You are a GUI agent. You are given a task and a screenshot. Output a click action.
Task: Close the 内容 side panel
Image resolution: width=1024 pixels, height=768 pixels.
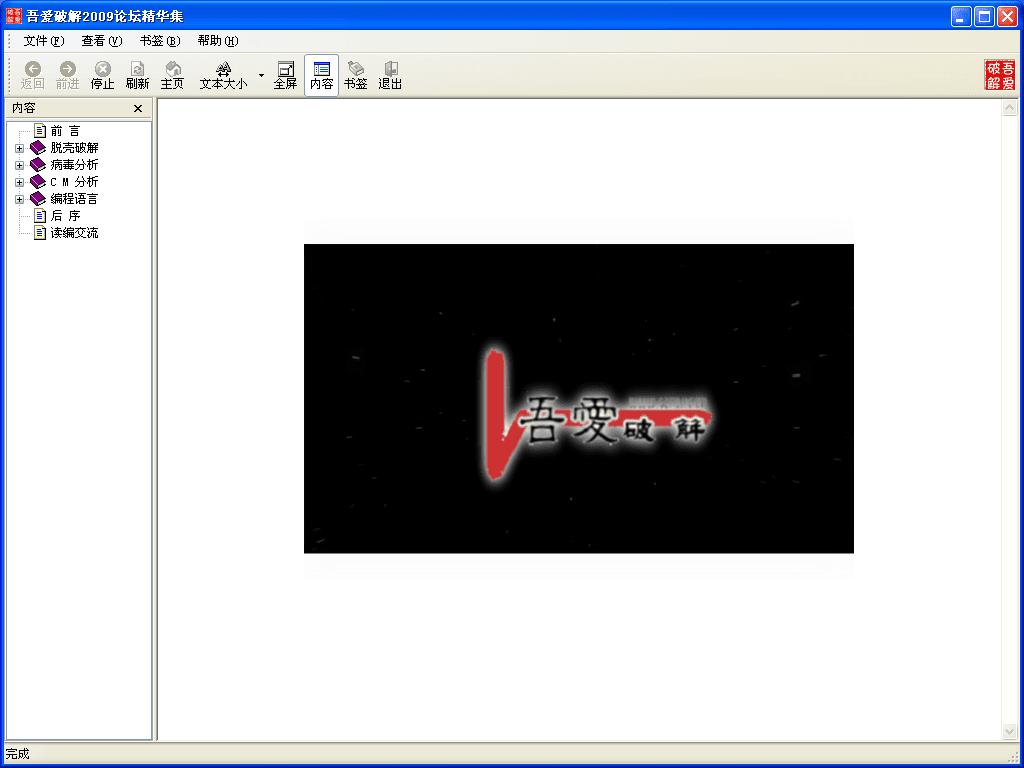click(138, 108)
